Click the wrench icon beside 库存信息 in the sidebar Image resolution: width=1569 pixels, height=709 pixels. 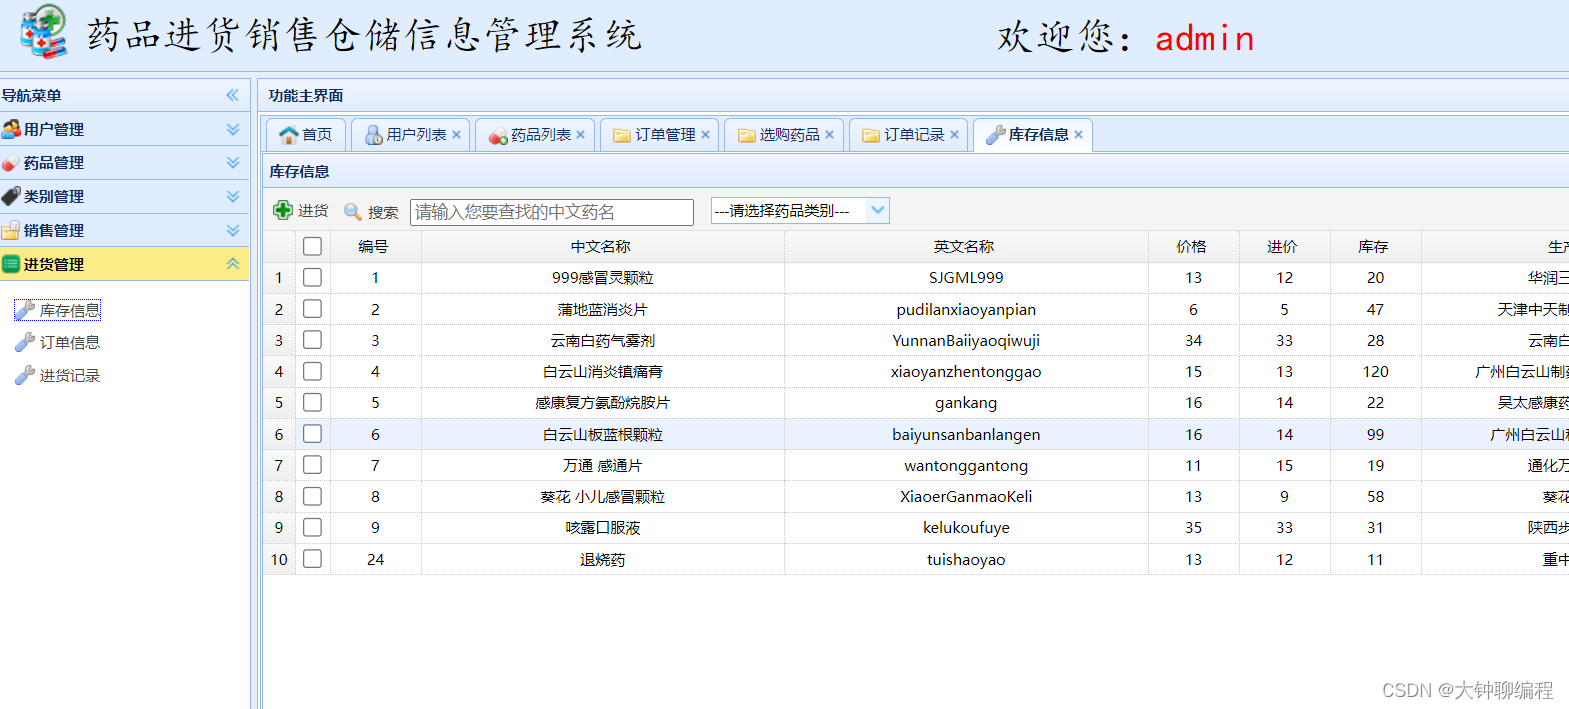(x=25, y=311)
